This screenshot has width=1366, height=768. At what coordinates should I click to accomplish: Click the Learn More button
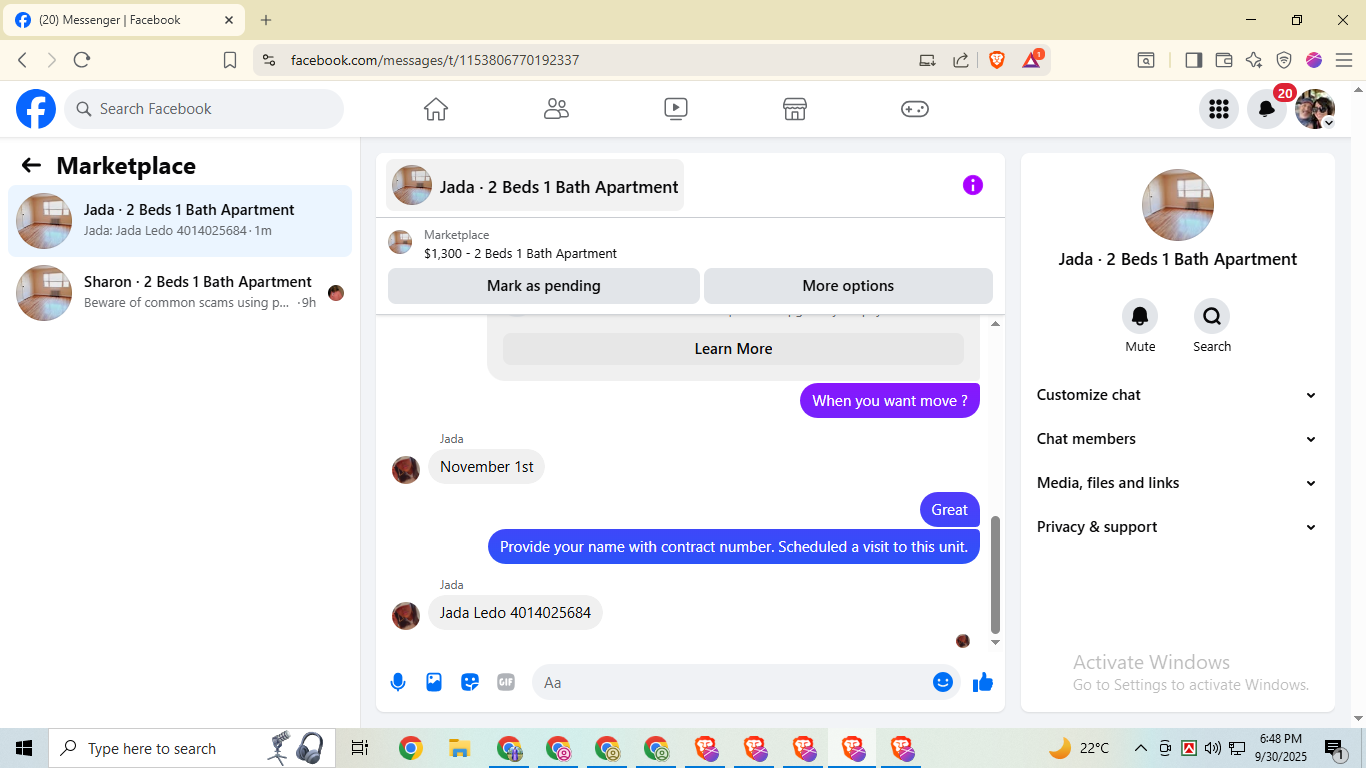pos(733,349)
